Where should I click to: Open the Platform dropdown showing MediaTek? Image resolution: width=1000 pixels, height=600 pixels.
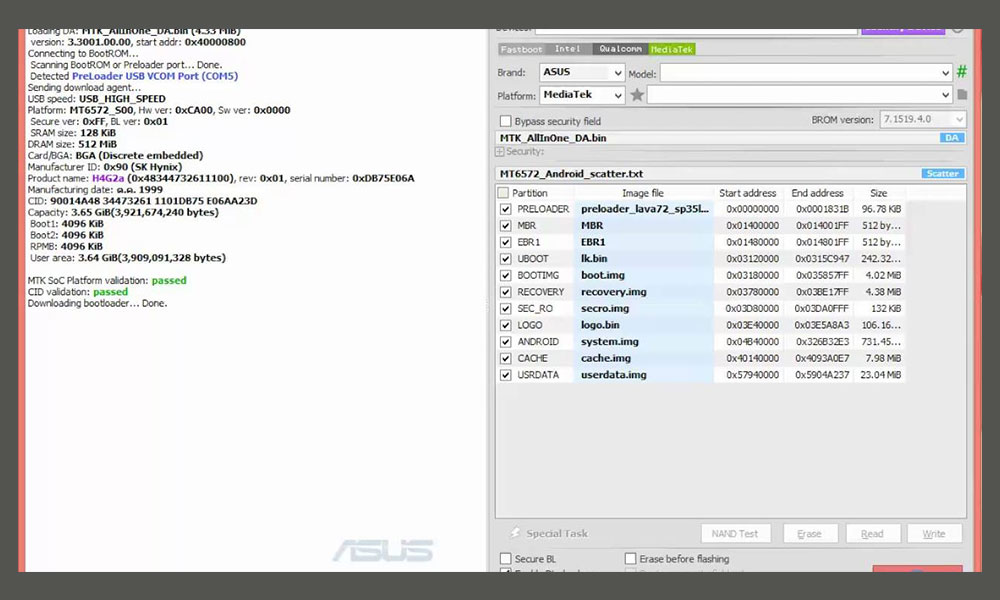pyautogui.click(x=582, y=95)
